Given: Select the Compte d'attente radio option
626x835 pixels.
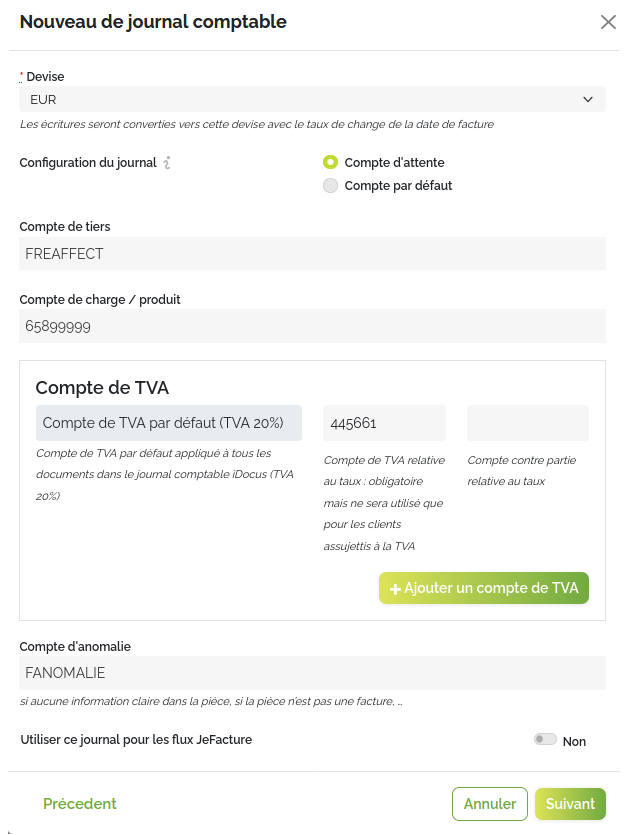Looking at the screenshot, I should (x=330, y=162).
